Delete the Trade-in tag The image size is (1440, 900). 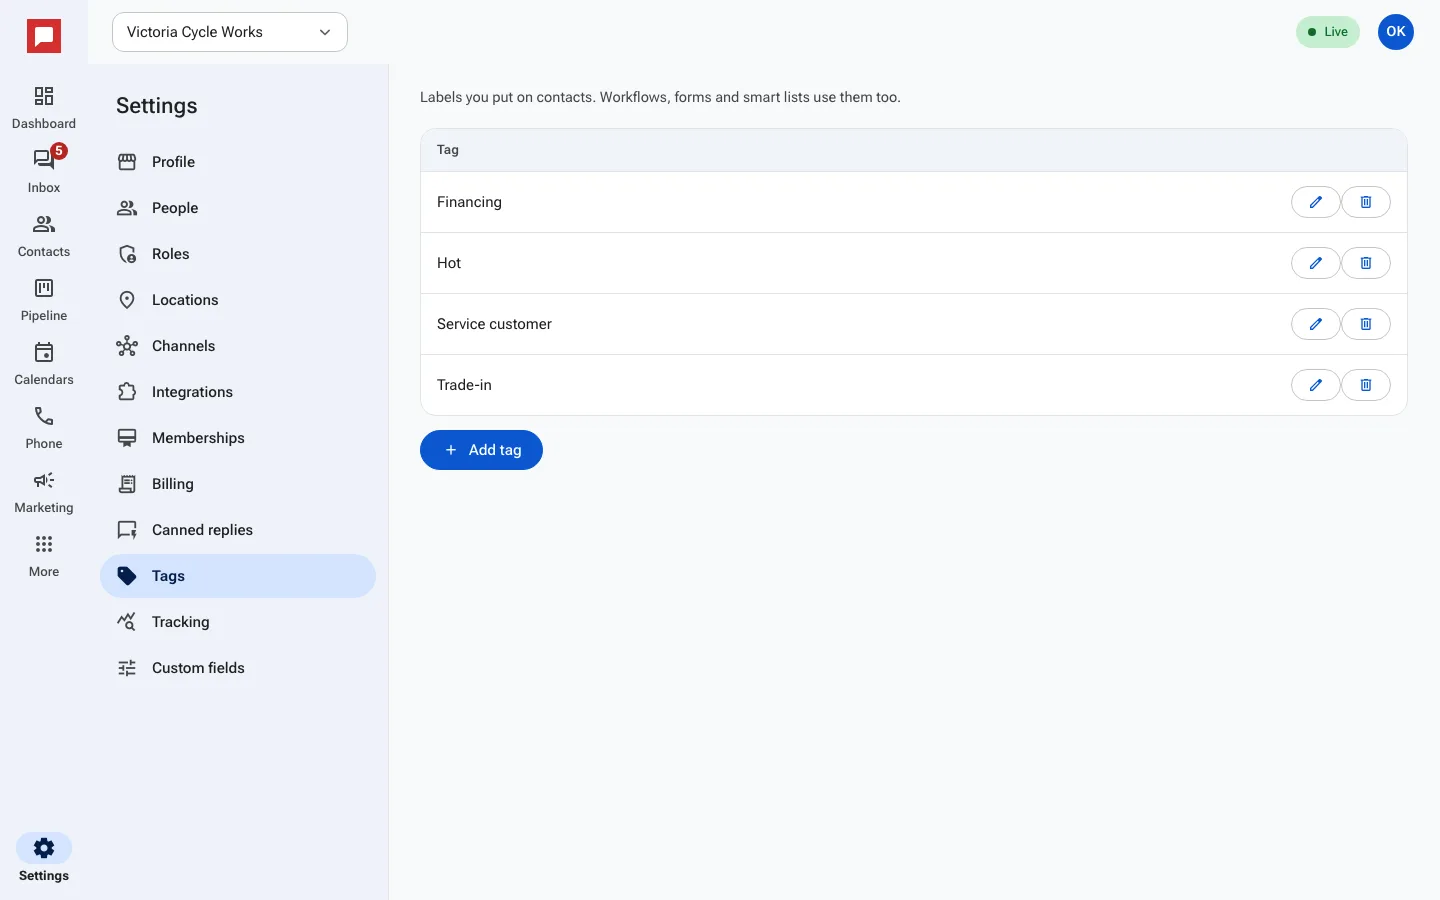(x=1366, y=385)
